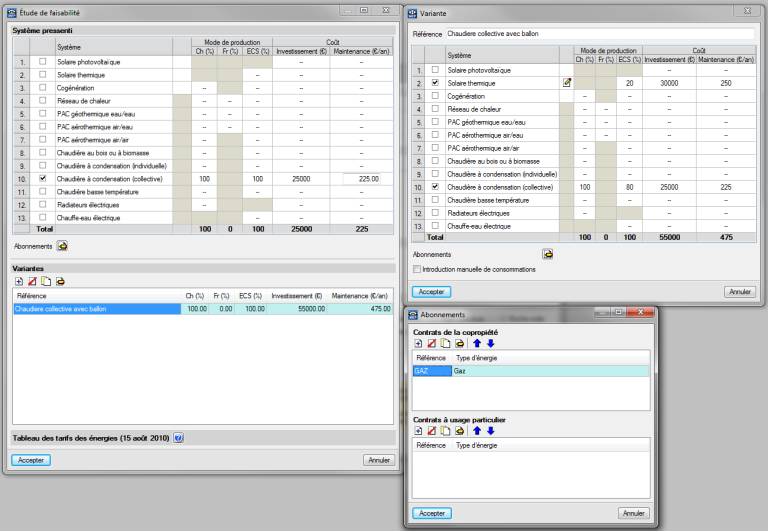
Task: Check Solaire photovoltaïque in Système pressenti
Action: pos(43,62)
